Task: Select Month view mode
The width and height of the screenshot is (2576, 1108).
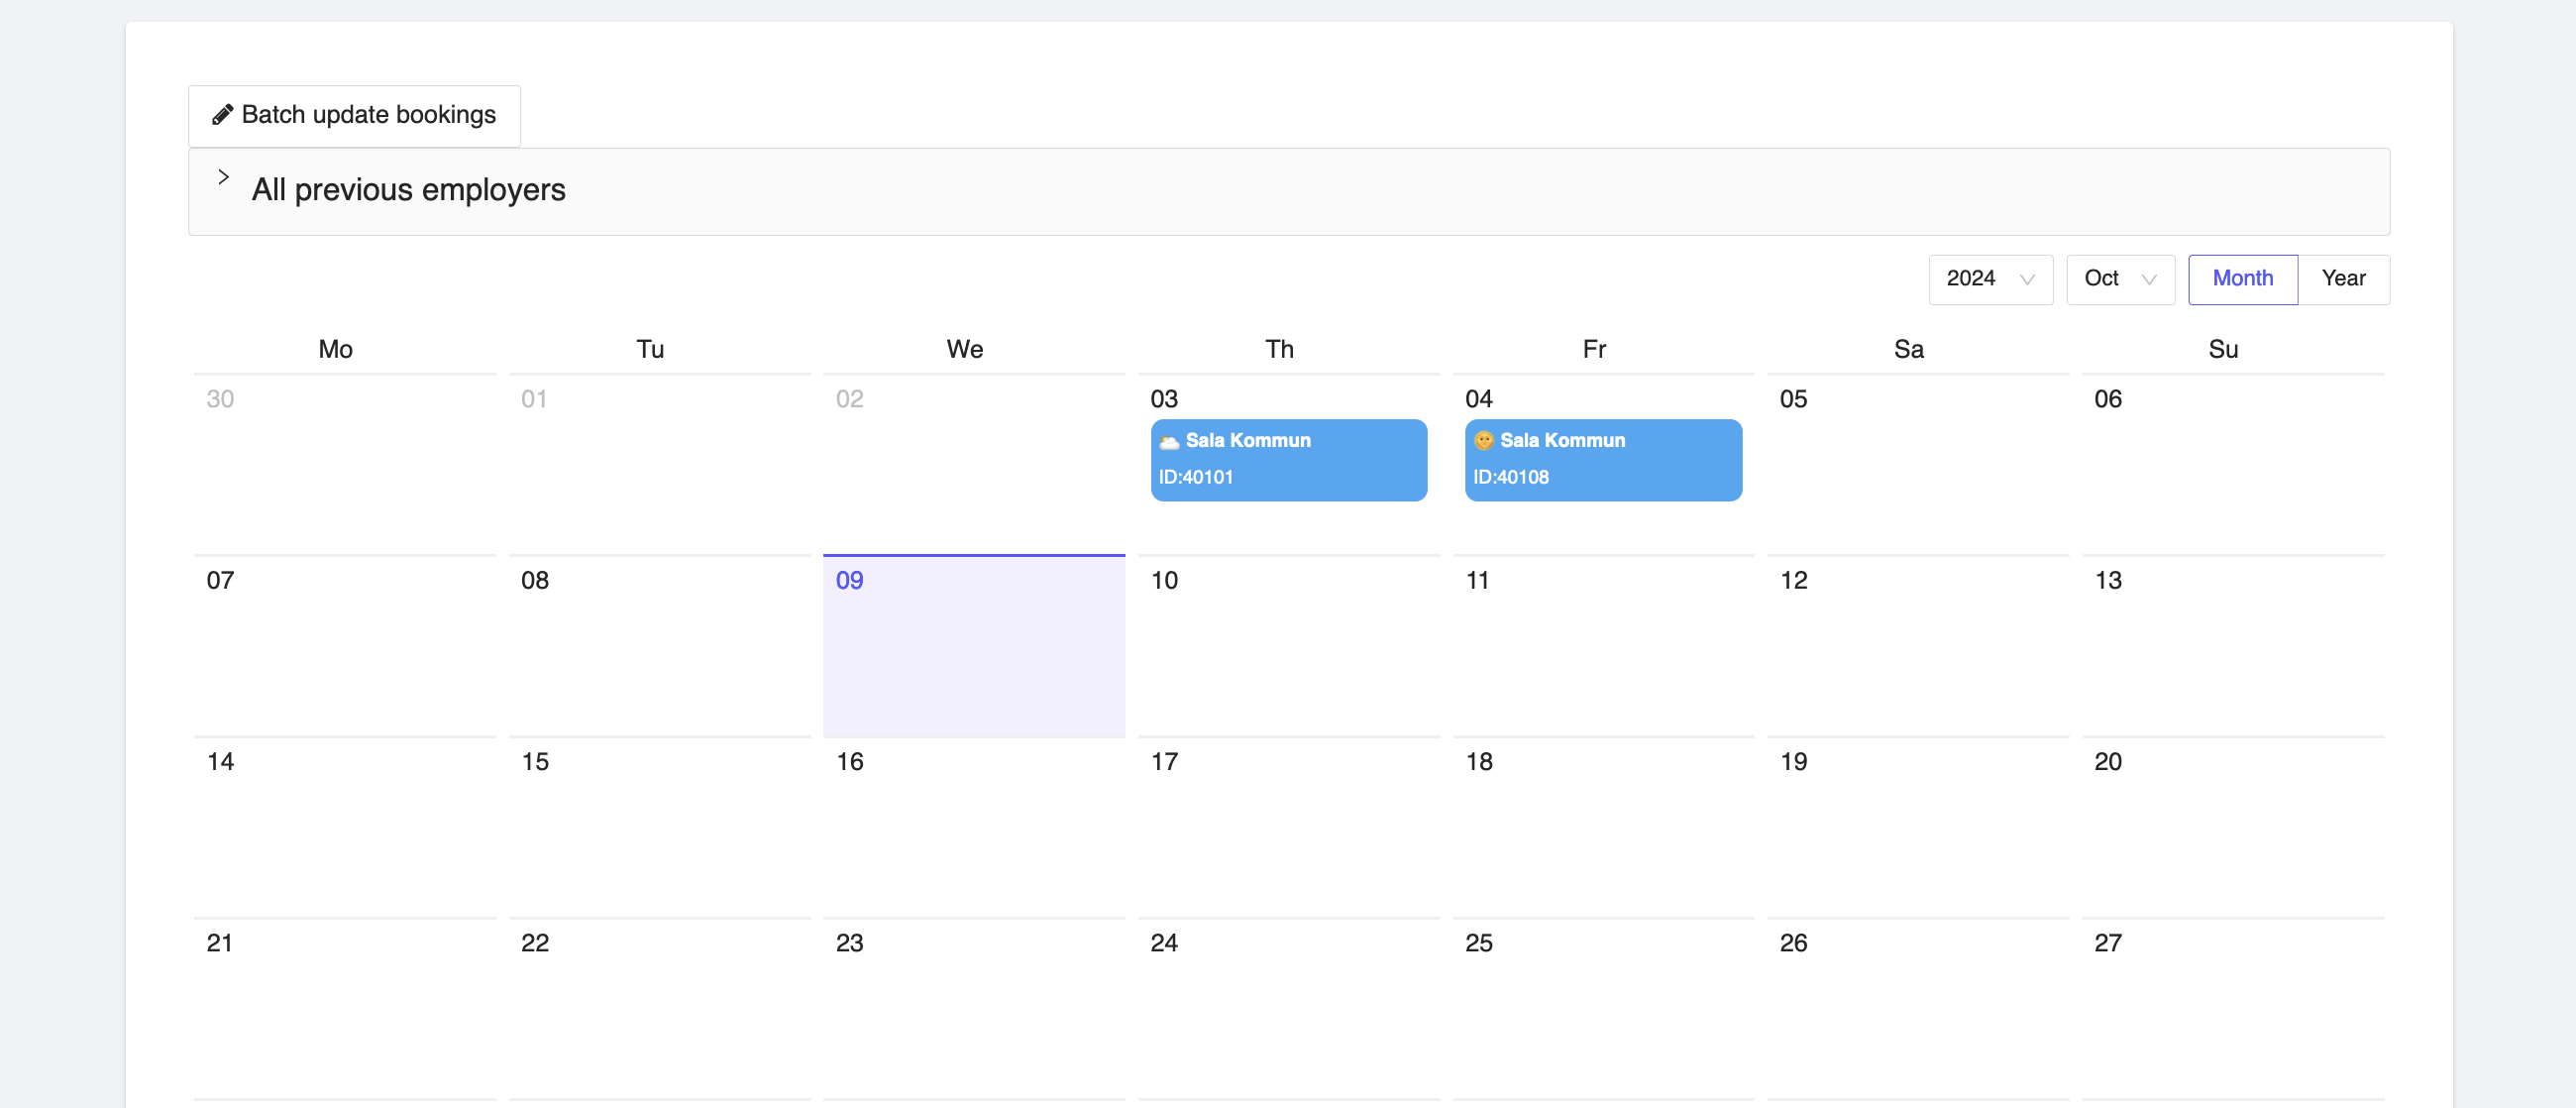Action: [x=2242, y=278]
